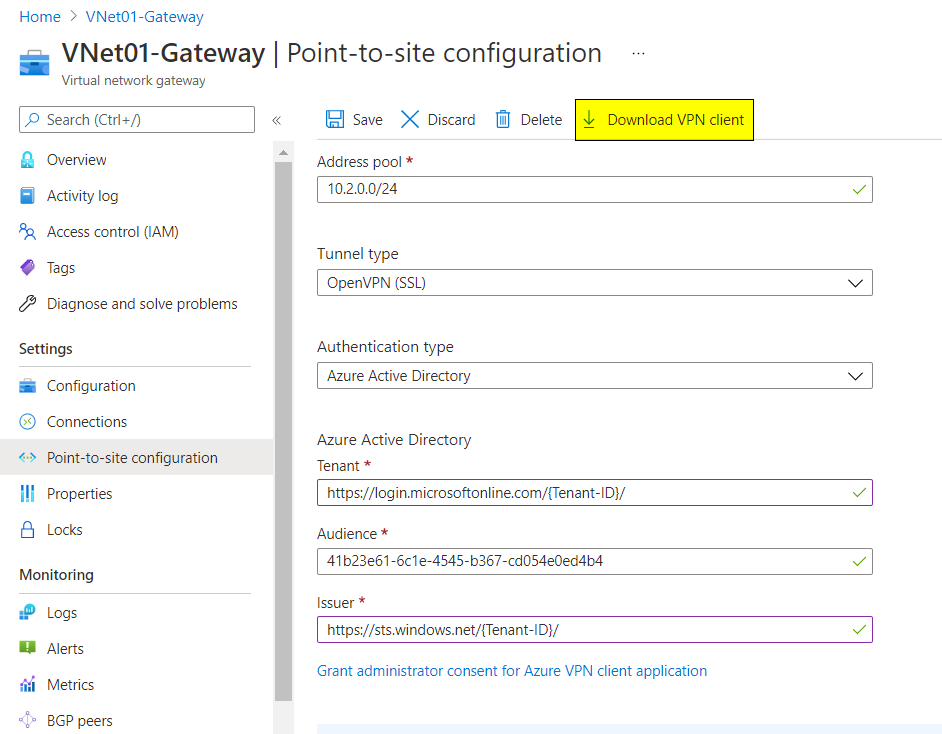
Task: Click the Activity log icon
Action: pos(28,196)
